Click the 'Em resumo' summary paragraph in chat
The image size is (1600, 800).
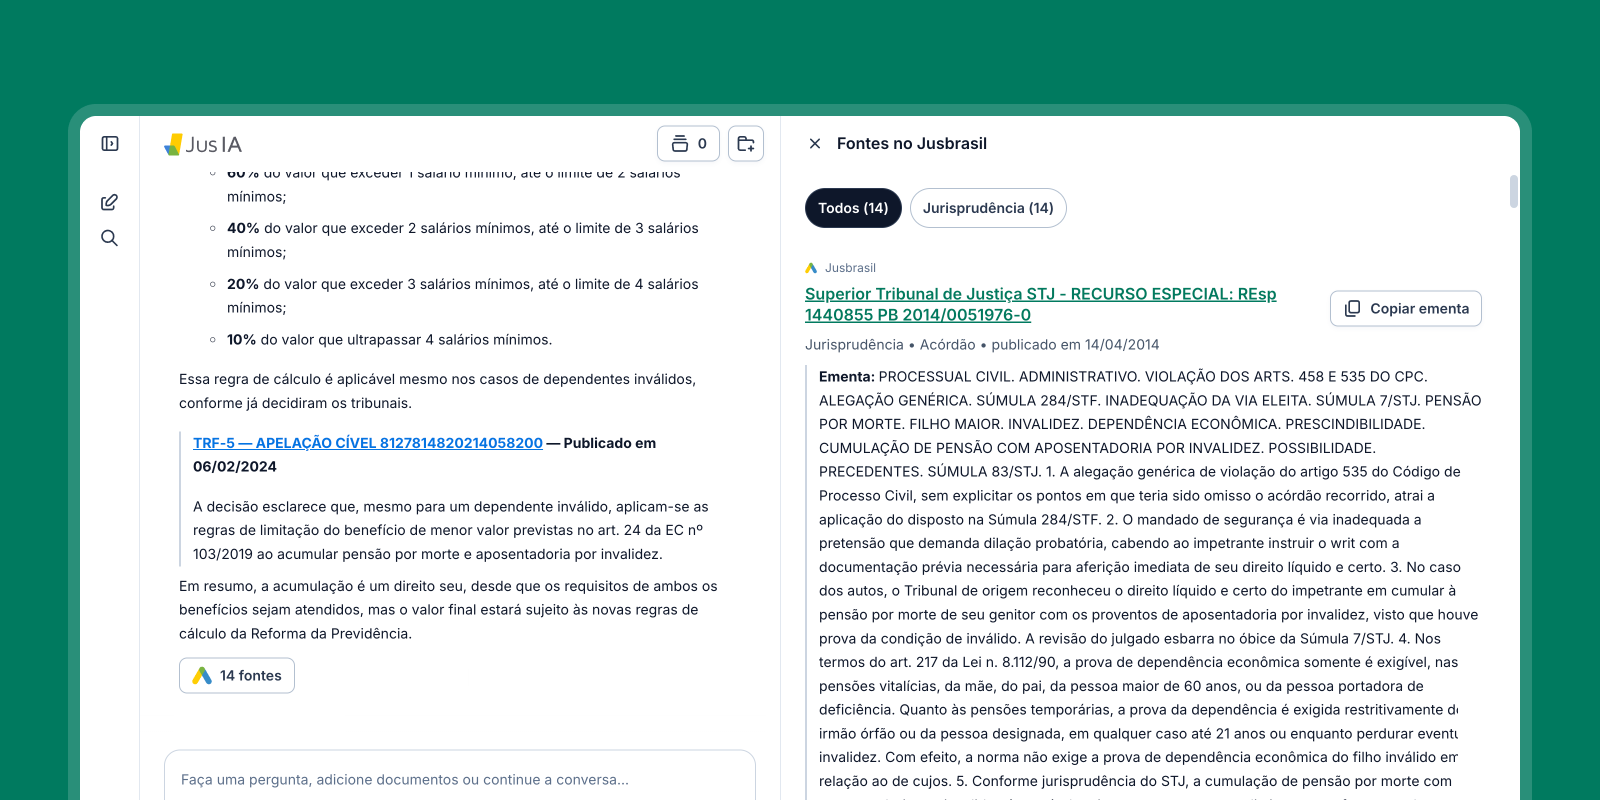click(448, 610)
